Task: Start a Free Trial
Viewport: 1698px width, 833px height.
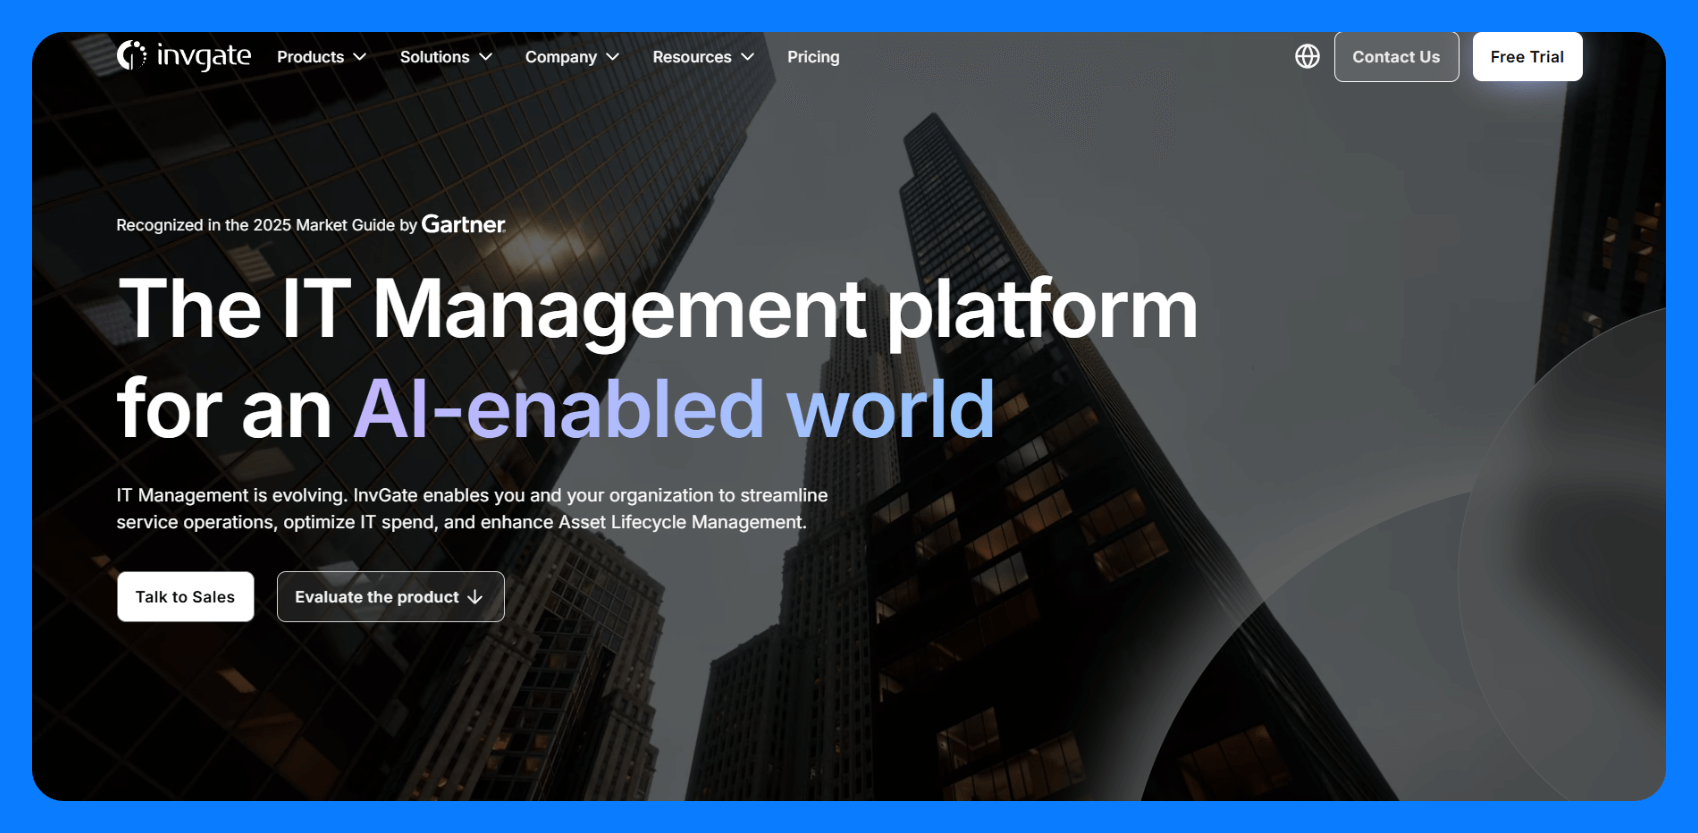Action: click(x=1527, y=57)
